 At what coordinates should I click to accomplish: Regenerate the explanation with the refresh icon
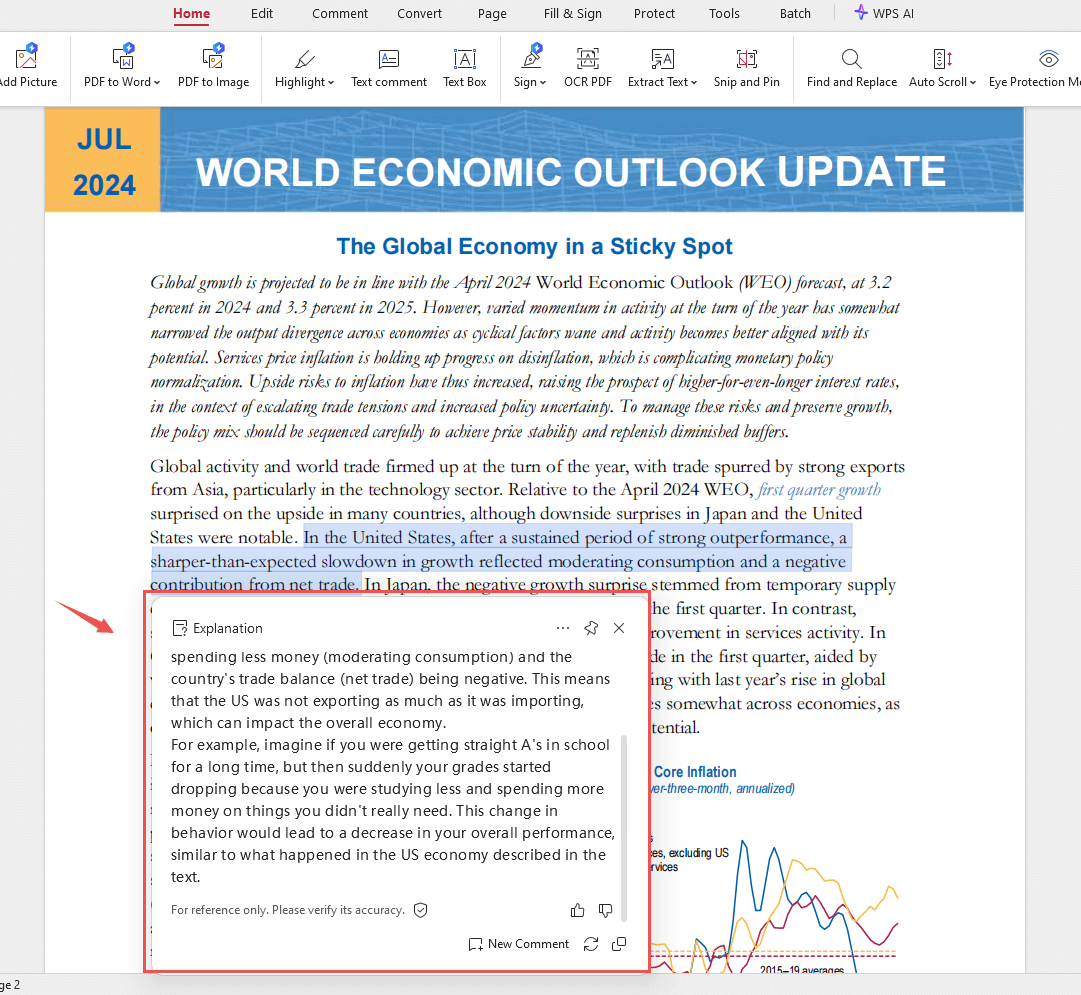click(x=591, y=944)
